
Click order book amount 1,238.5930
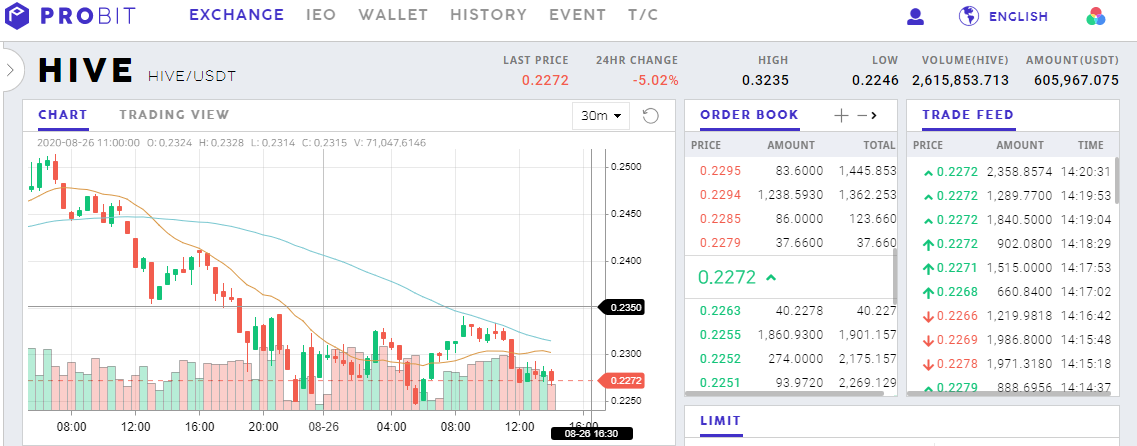(x=790, y=194)
